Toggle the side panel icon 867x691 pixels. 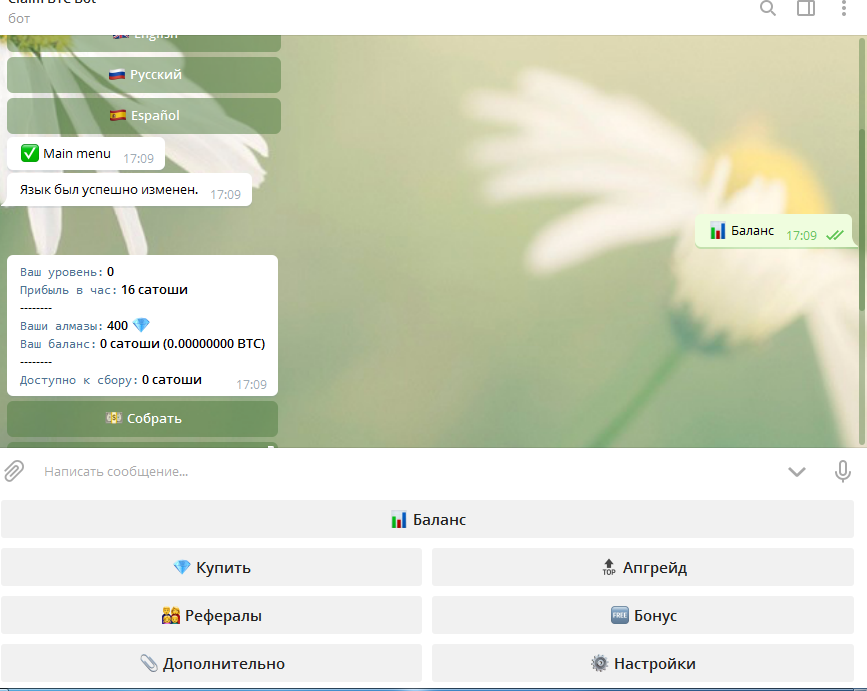pos(806,9)
